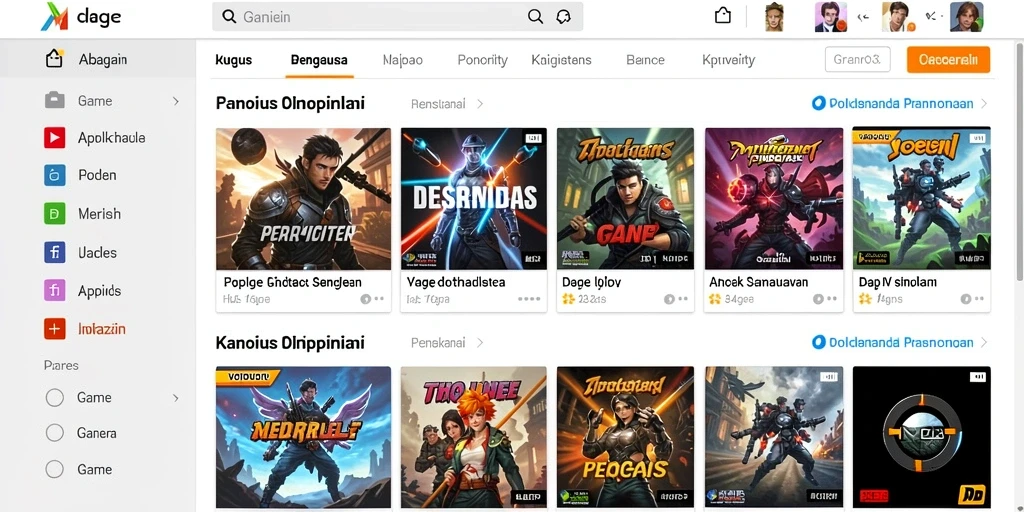Select the last Game radio button
Image resolution: width=1024 pixels, height=512 pixels.
click(55, 469)
